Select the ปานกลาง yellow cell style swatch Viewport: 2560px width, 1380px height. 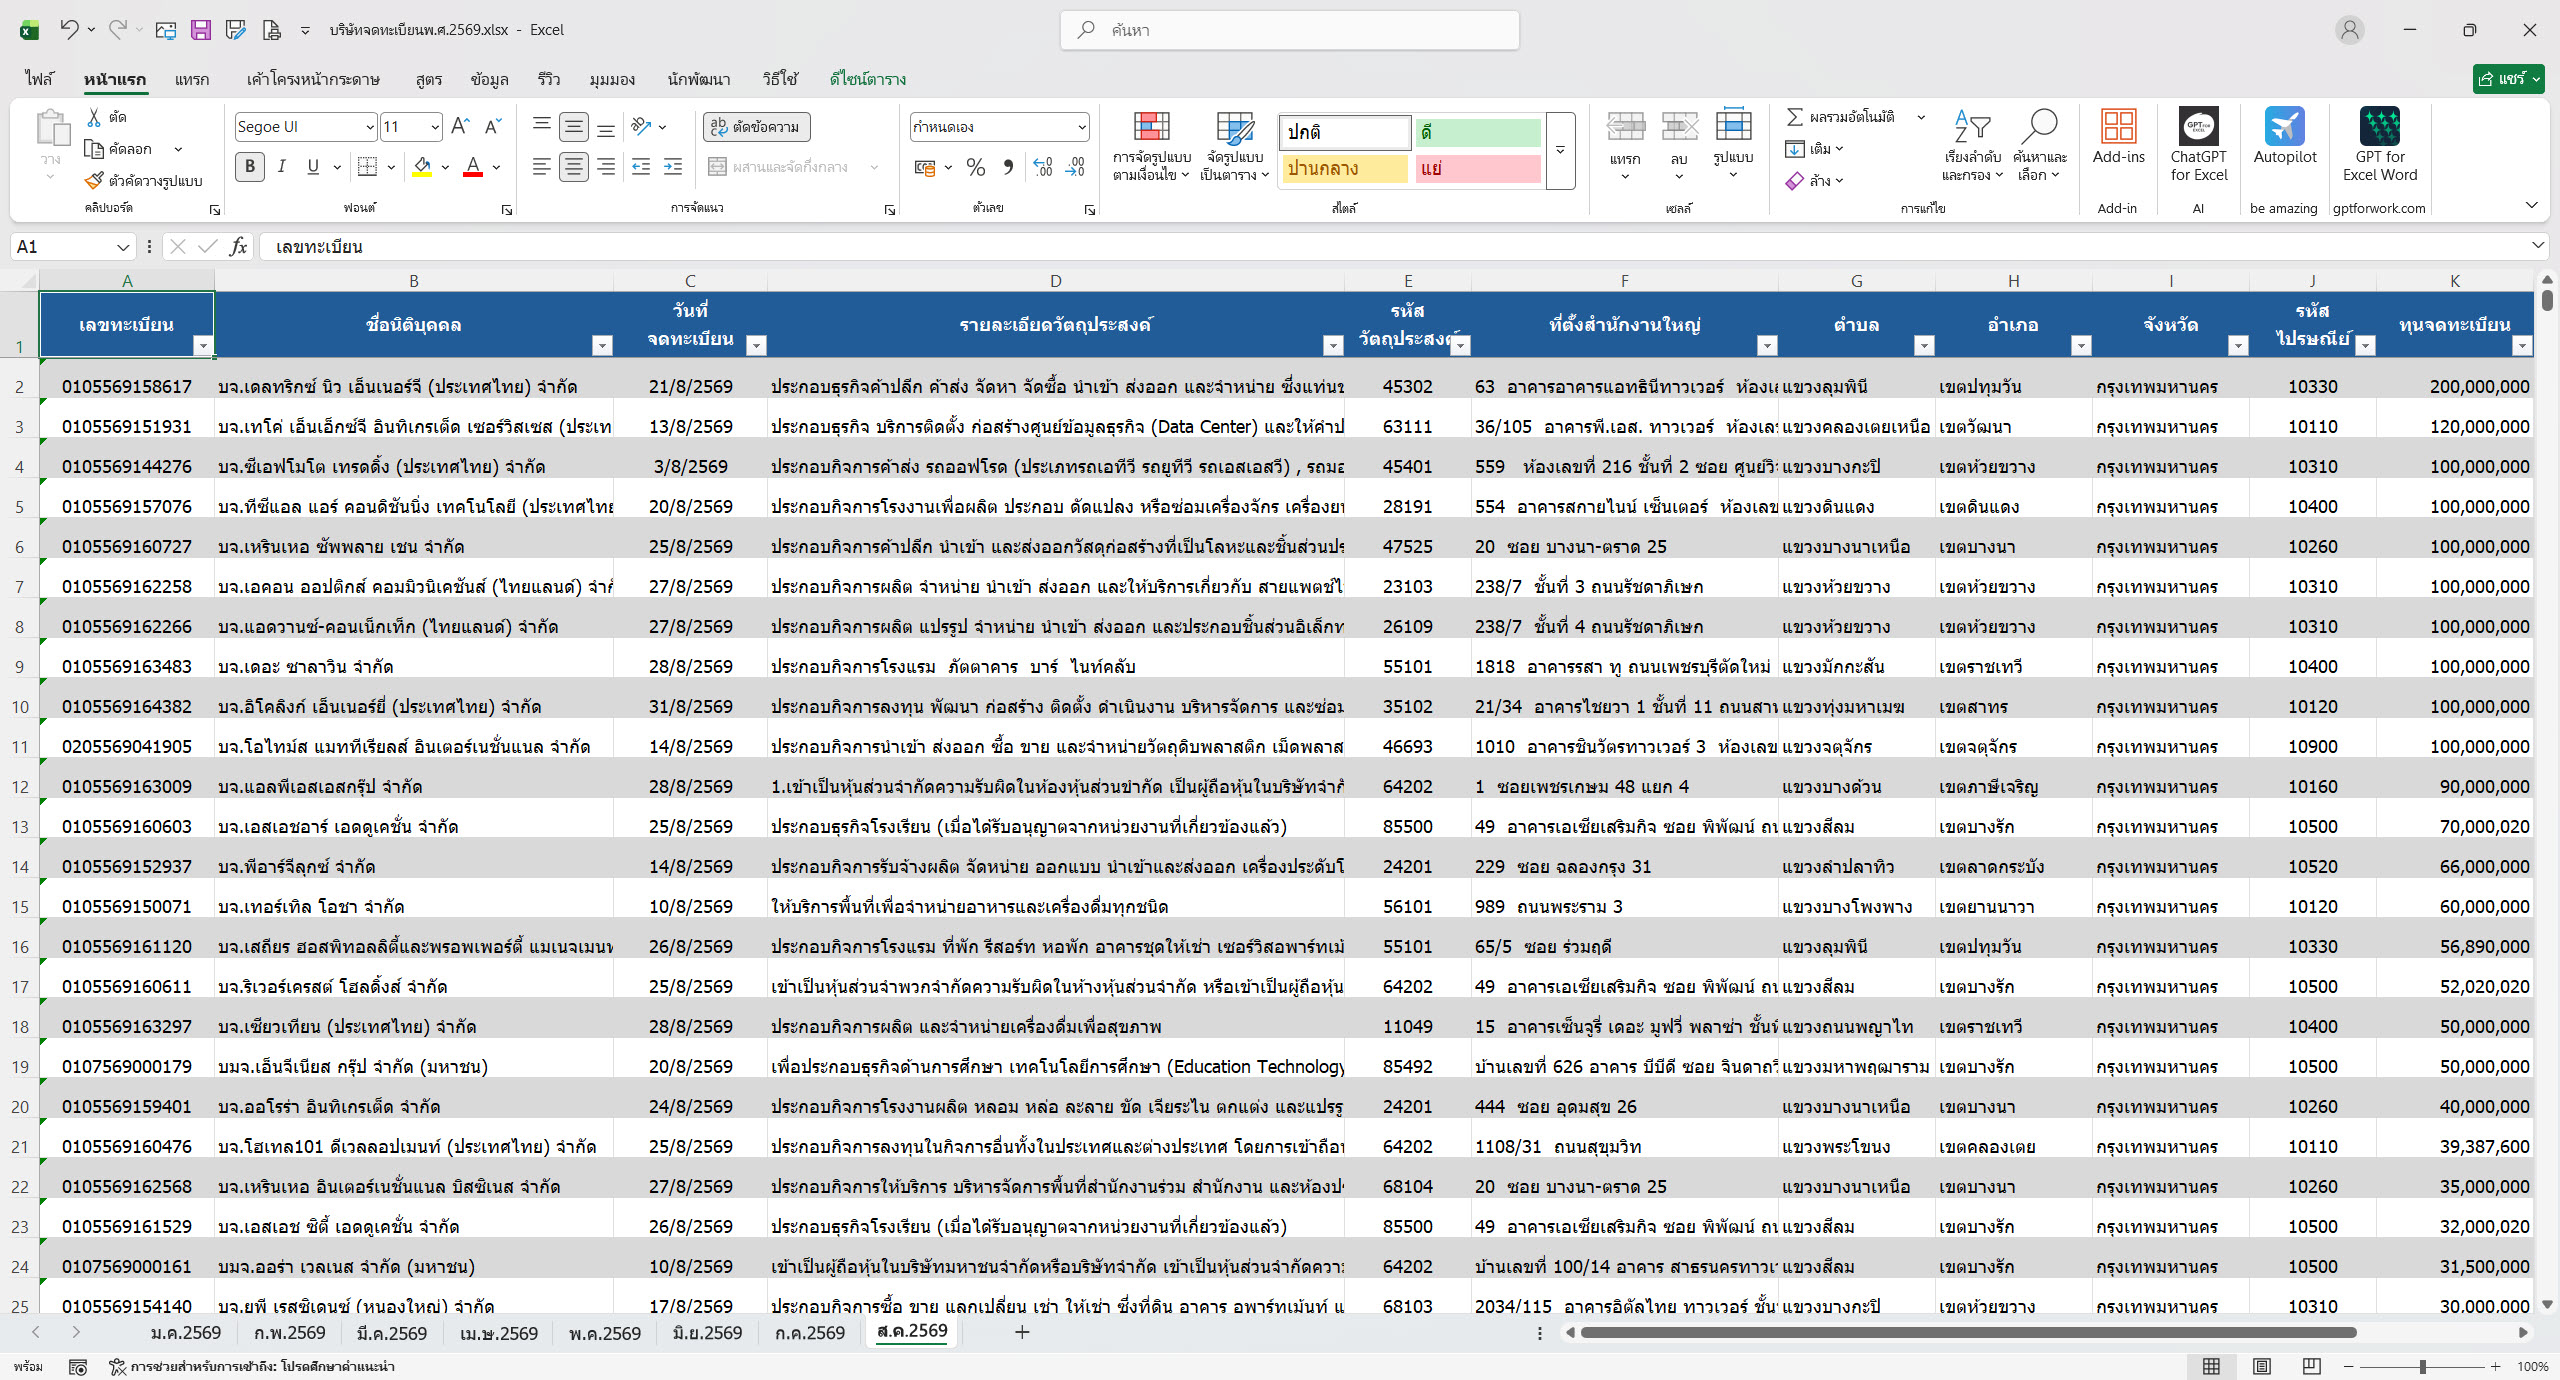pos(1344,168)
